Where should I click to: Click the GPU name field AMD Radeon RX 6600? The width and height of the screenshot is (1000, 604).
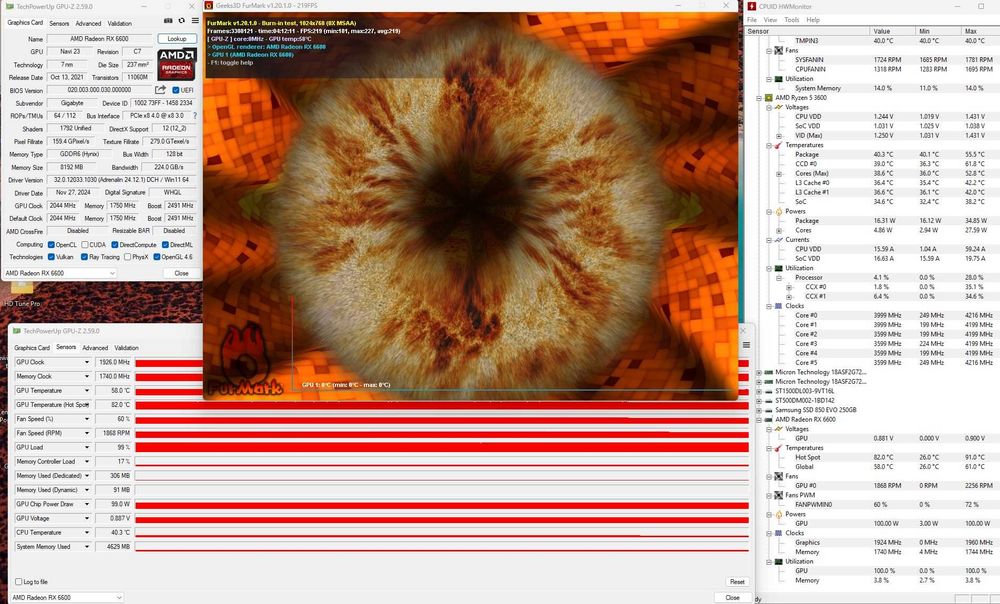[x=99, y=39]
